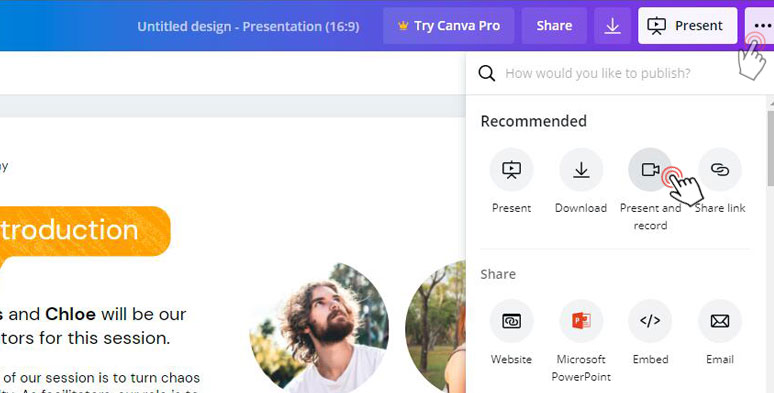This screenshot has width=774, height=393.
Task: Select the Email share option
Action: pyautogui.click(x=720, y=321)
